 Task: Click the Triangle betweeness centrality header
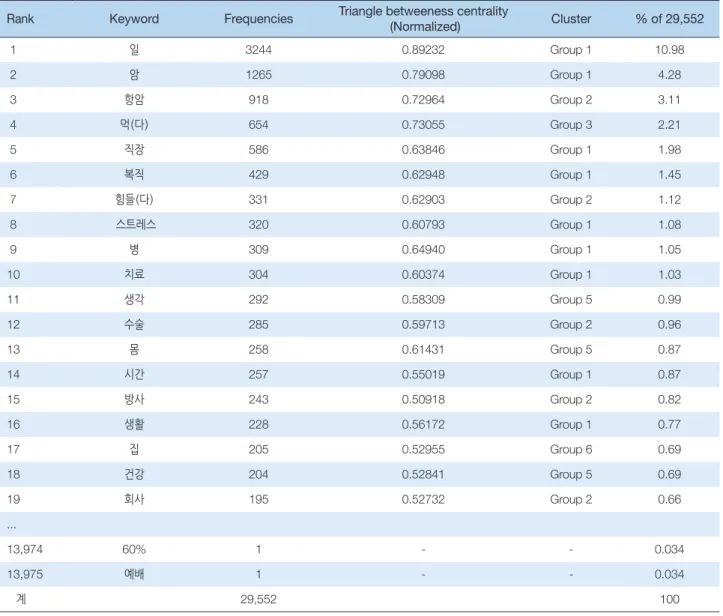point(423,19)
